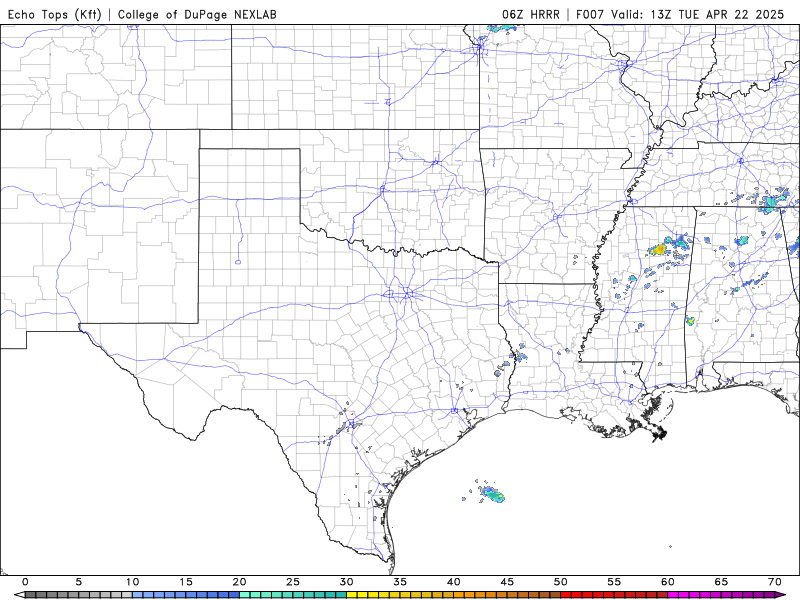Click the color bar label "35"
Screen dimensions: 800x600
coord(400,582)
